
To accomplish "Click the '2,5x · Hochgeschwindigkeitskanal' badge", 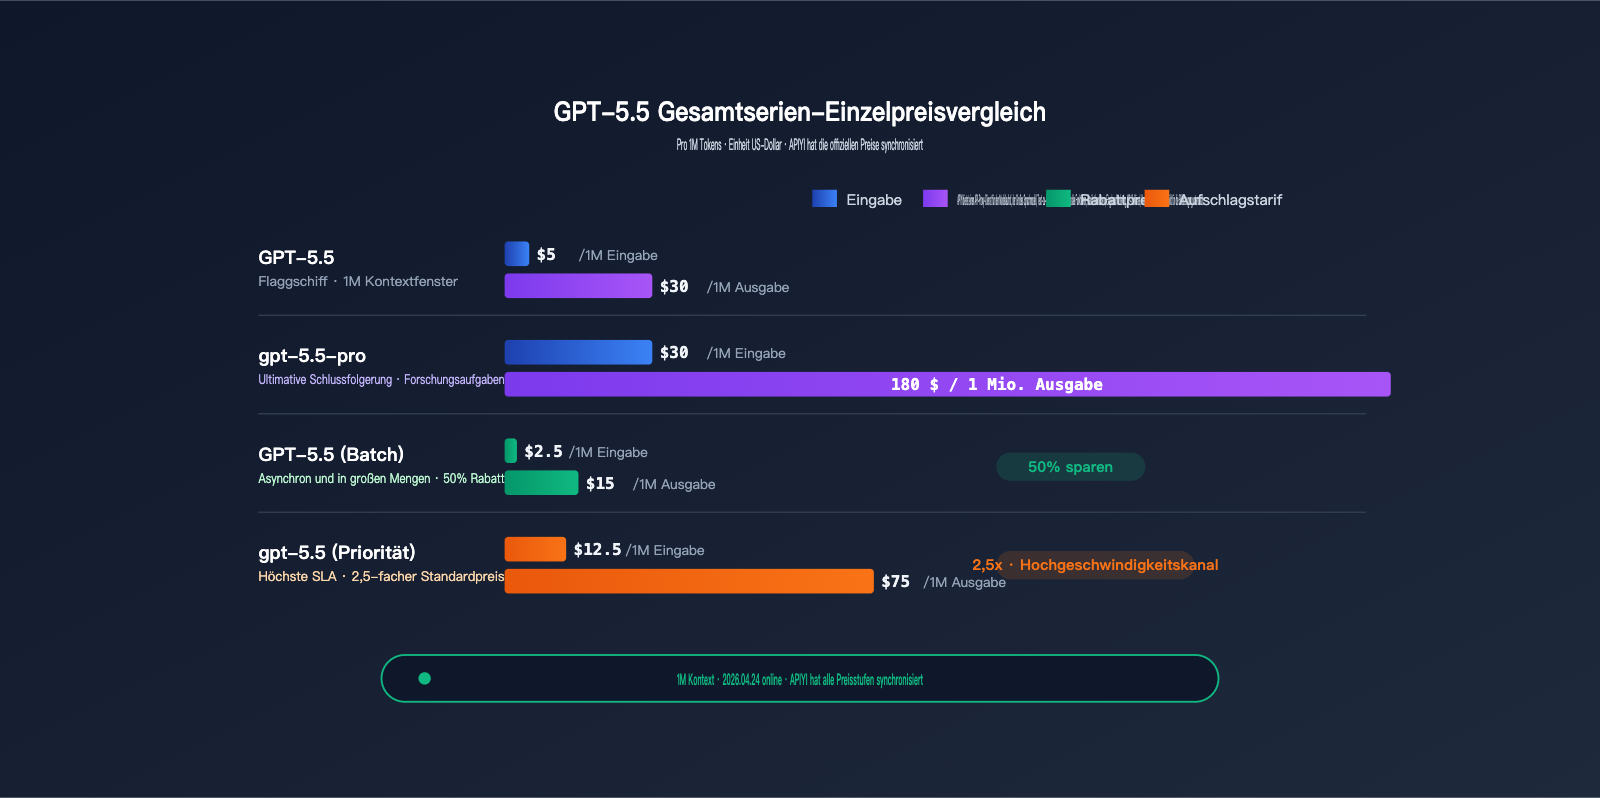I will (1095, 565).
